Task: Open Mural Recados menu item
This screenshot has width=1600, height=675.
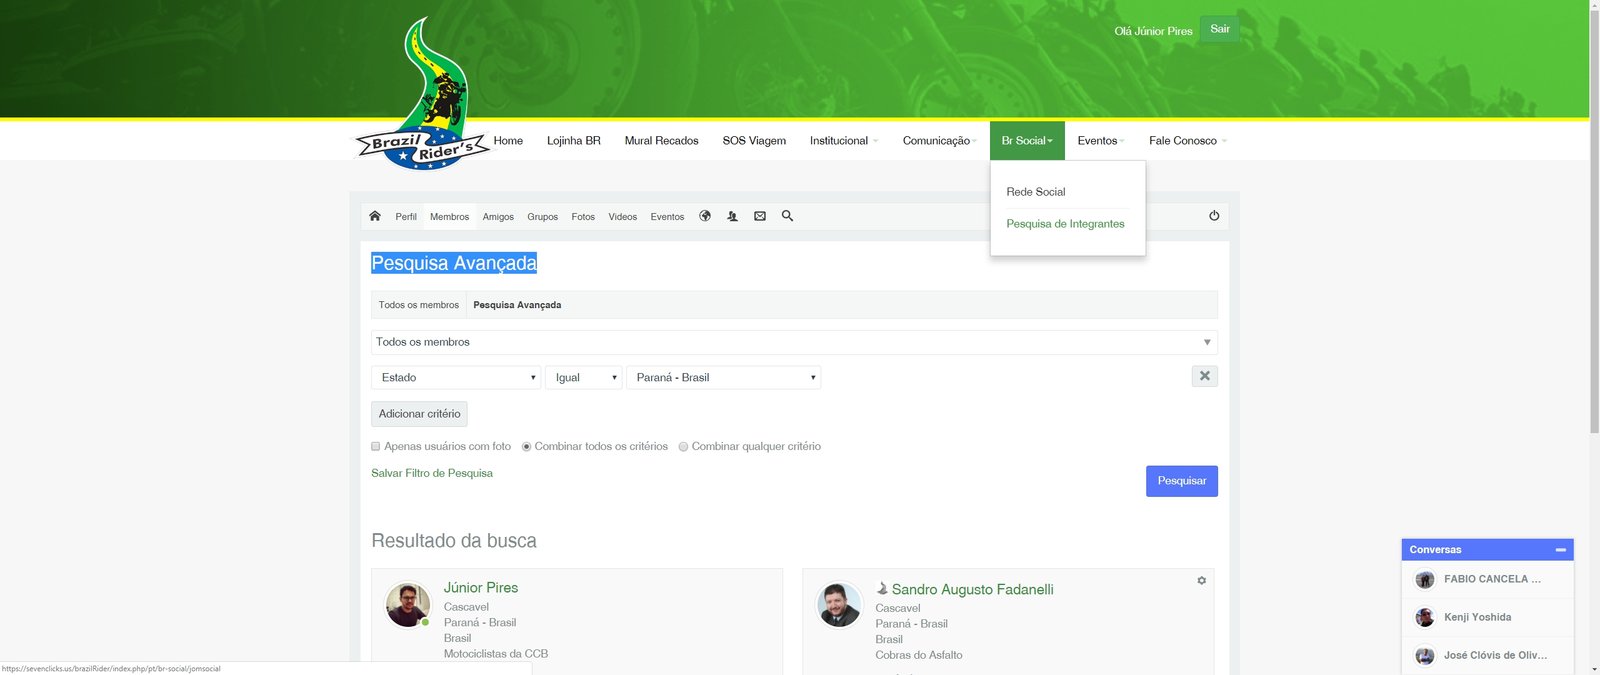Action: tap(662, 141)
